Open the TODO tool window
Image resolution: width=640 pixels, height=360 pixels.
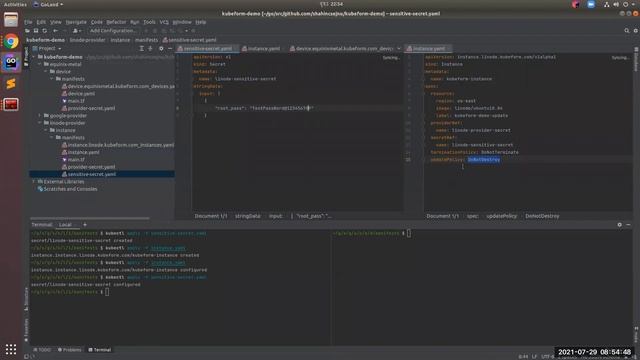(42, 350)
